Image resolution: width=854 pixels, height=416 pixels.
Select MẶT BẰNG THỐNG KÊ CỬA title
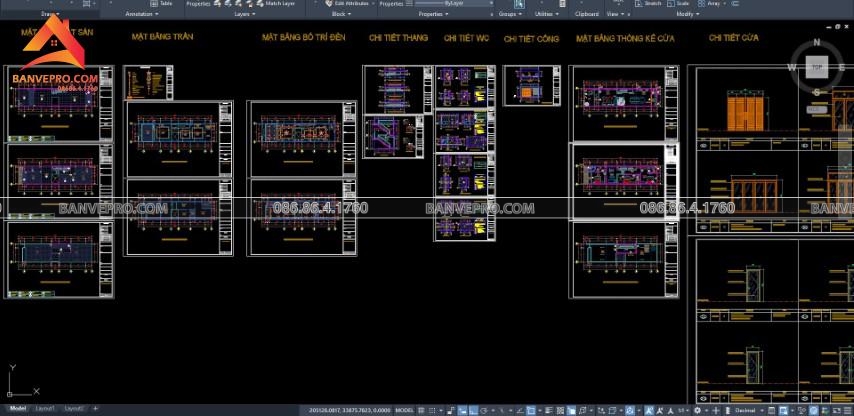[x=625, y=38]
